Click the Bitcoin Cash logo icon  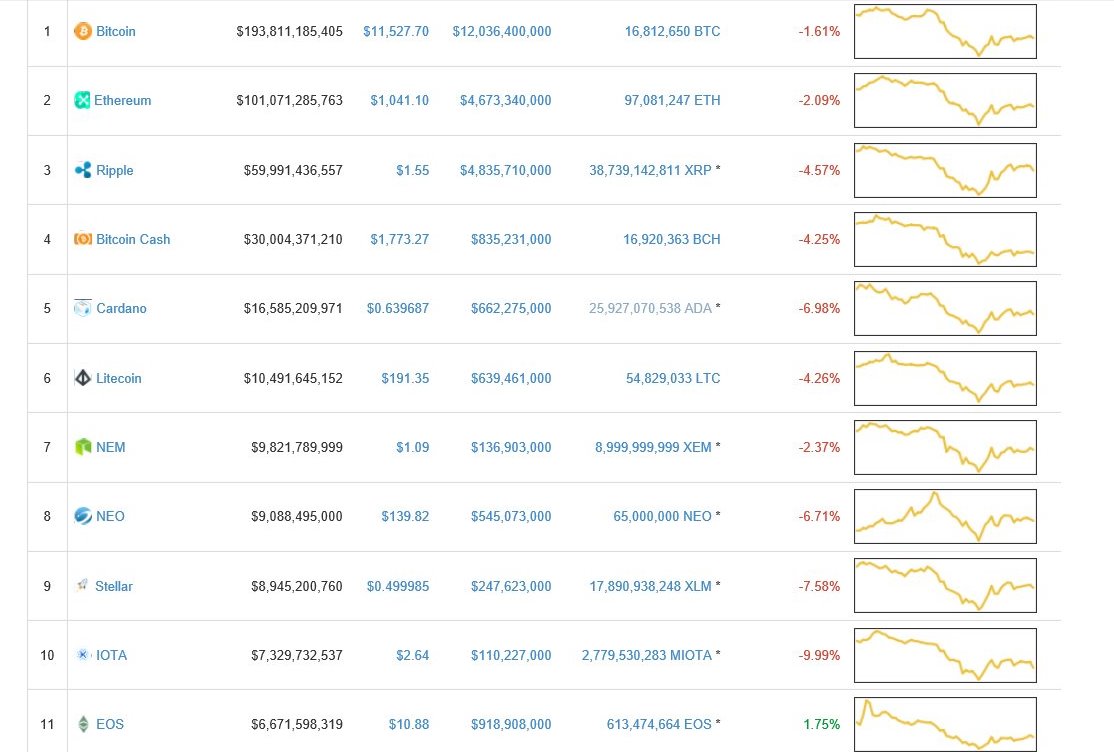pos(83,240)
